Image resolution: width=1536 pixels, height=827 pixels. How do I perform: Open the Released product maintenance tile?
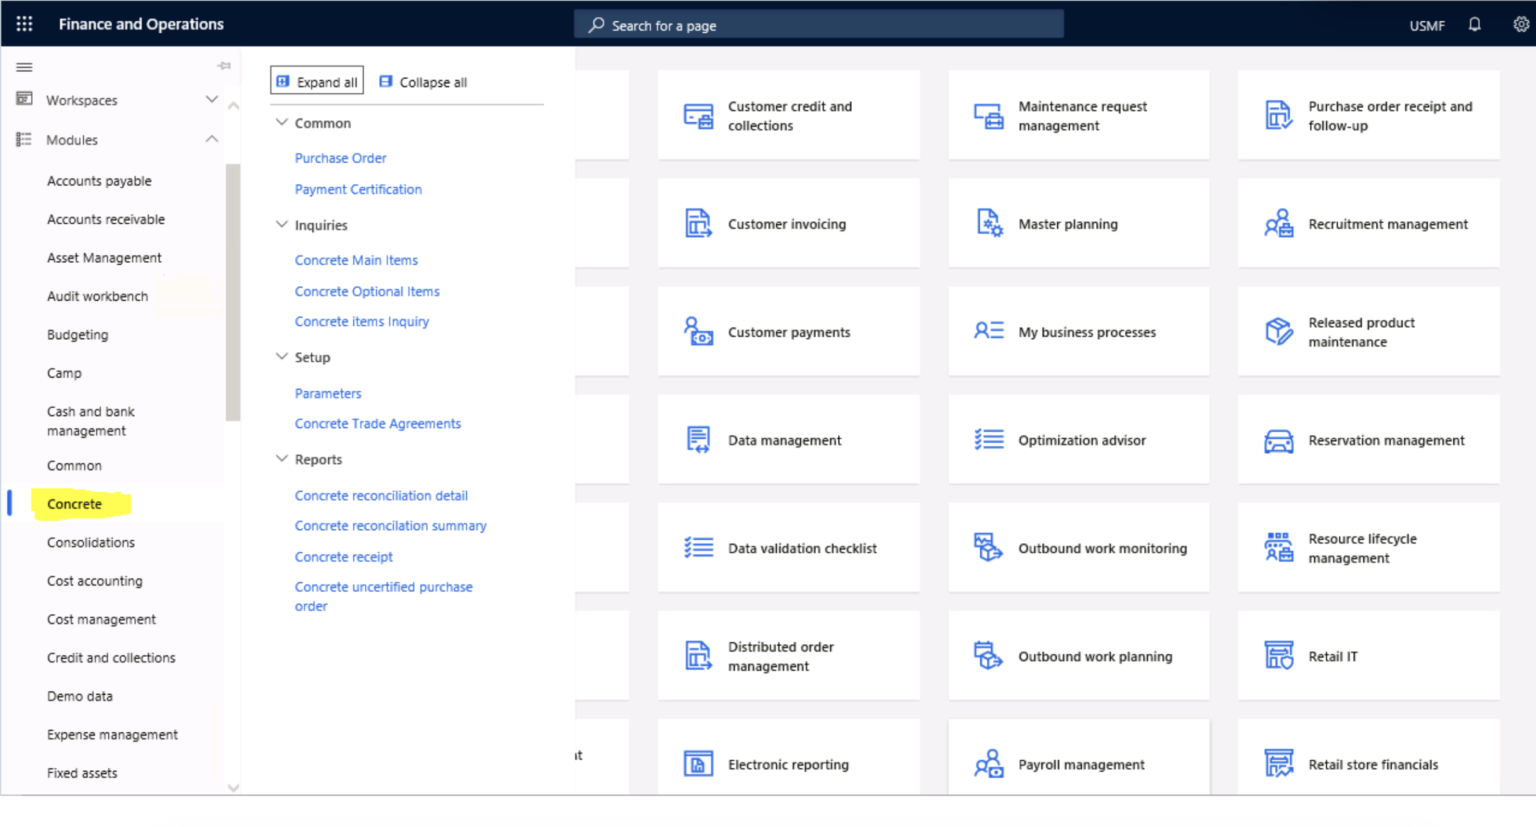point(1368,332)
